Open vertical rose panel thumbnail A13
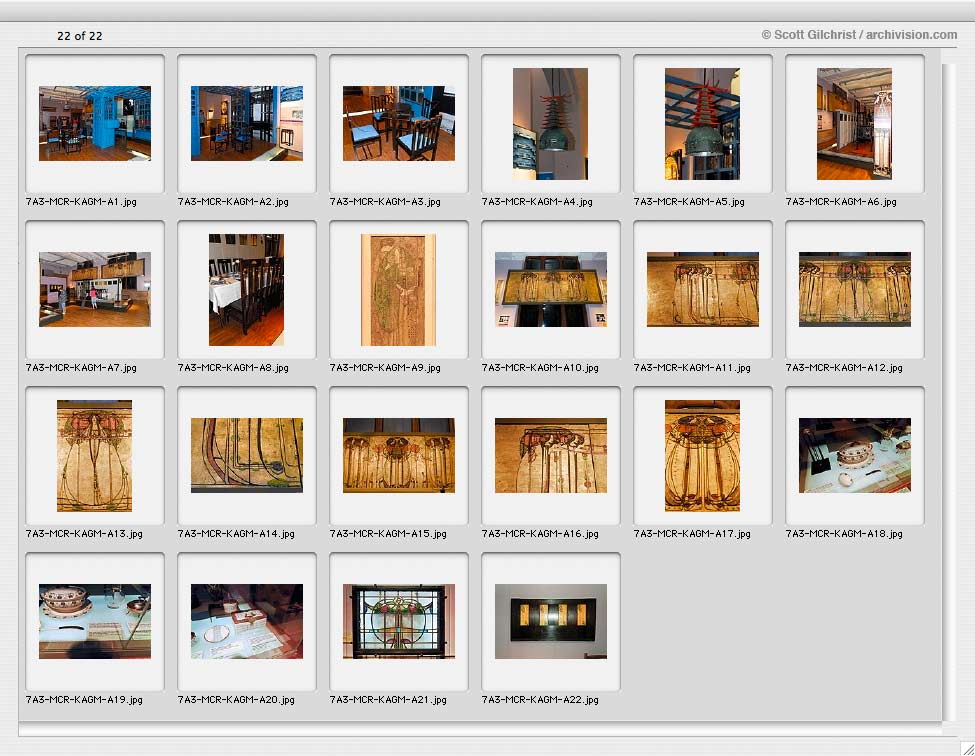Screen dimensions: 975x756 coord(95,456)
